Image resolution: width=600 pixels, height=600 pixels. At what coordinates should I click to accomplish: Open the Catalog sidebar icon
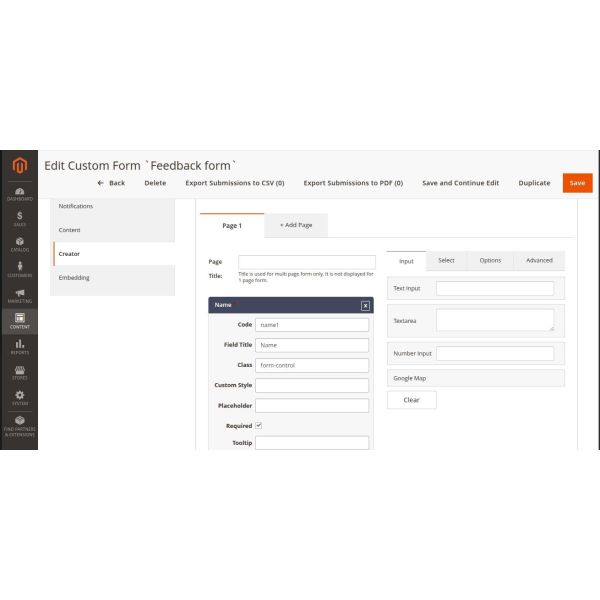[19, 243]
